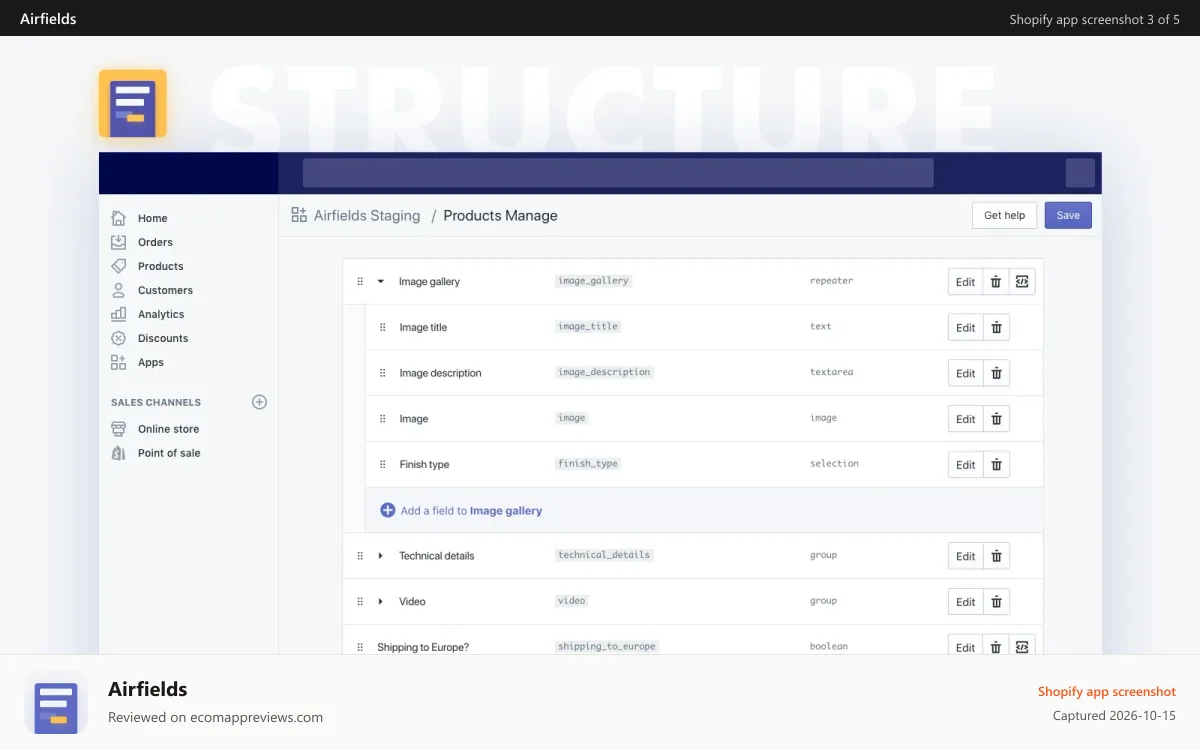Open Online store sales channel

[x=168, y=429]
